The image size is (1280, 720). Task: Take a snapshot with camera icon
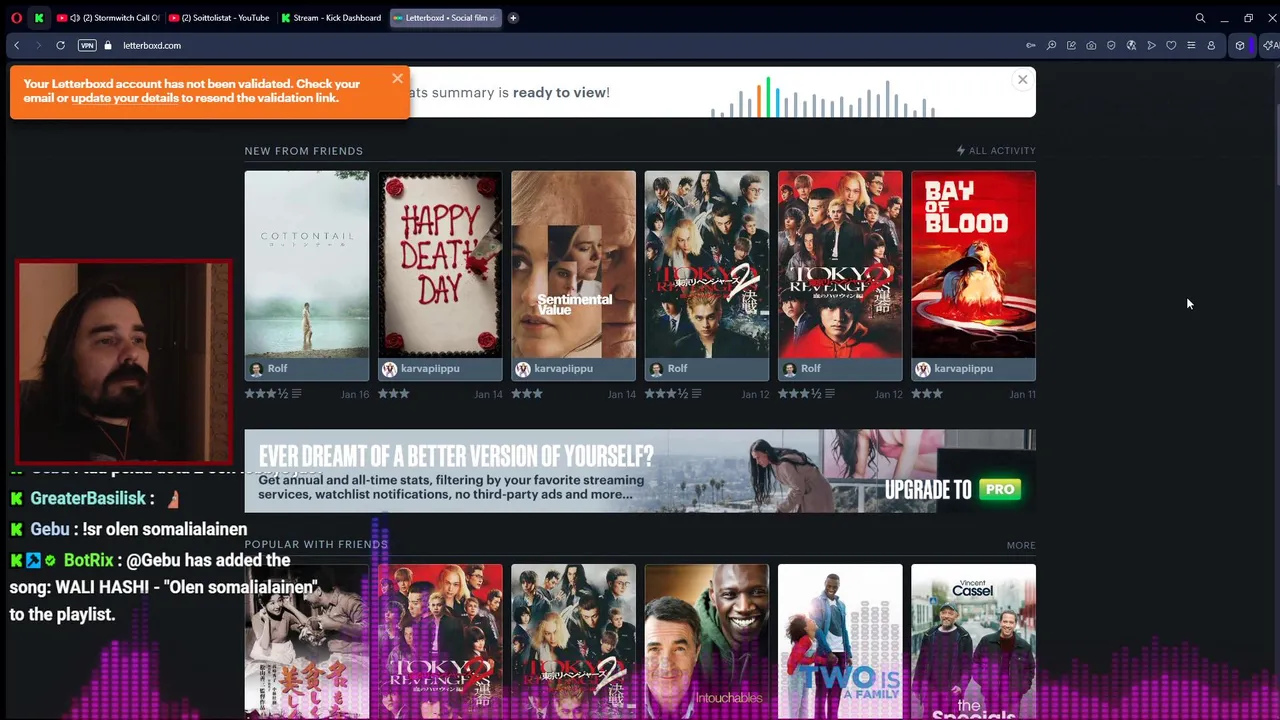pyautogui.click(x=1091, y=45)
